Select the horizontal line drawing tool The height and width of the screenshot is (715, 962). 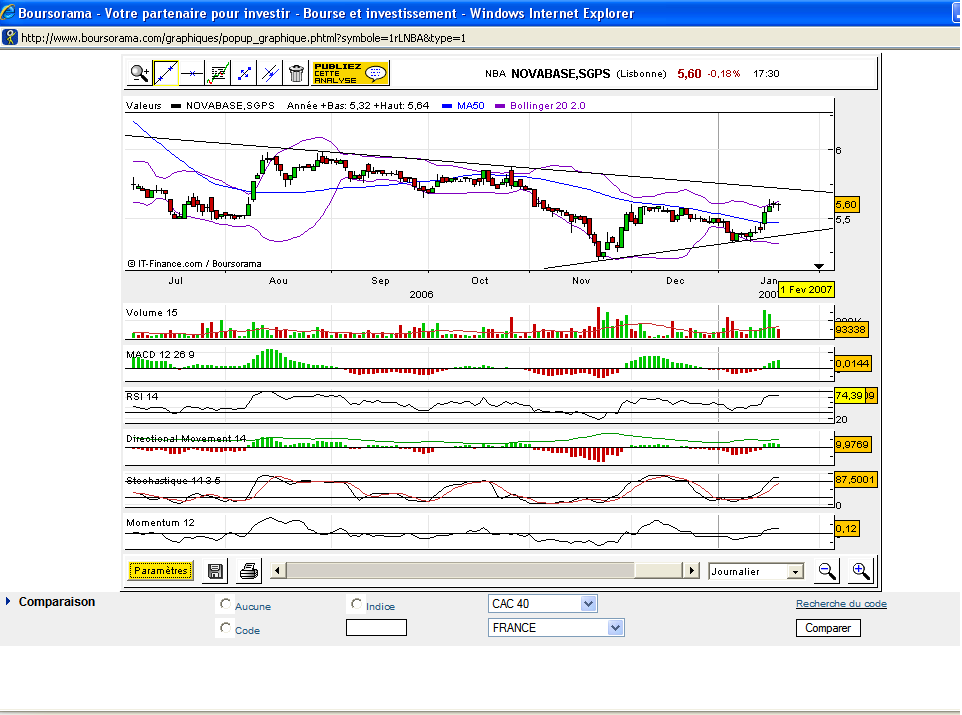pyautogui.click(x=192, y=73)
